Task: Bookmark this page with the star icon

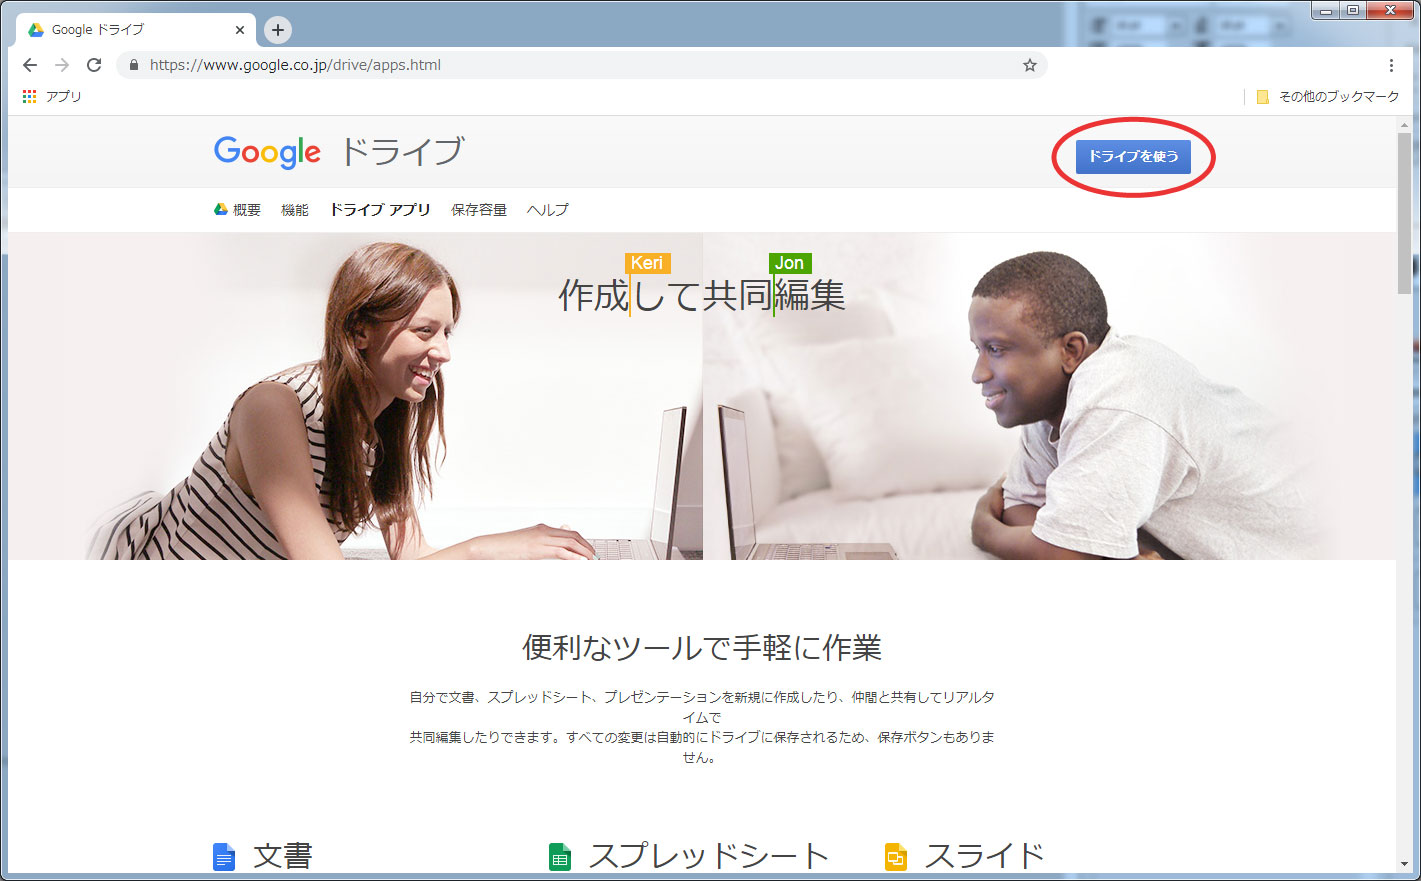Action: tap(1030, 65)
